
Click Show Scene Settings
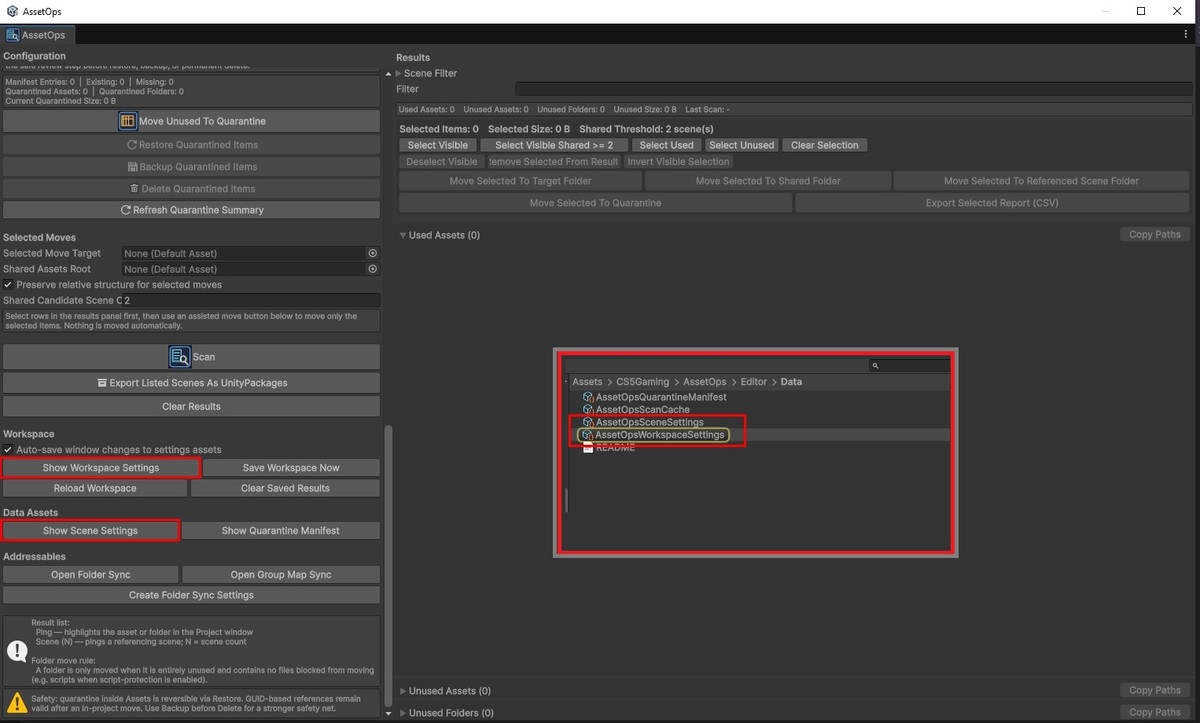coord(90,530)
